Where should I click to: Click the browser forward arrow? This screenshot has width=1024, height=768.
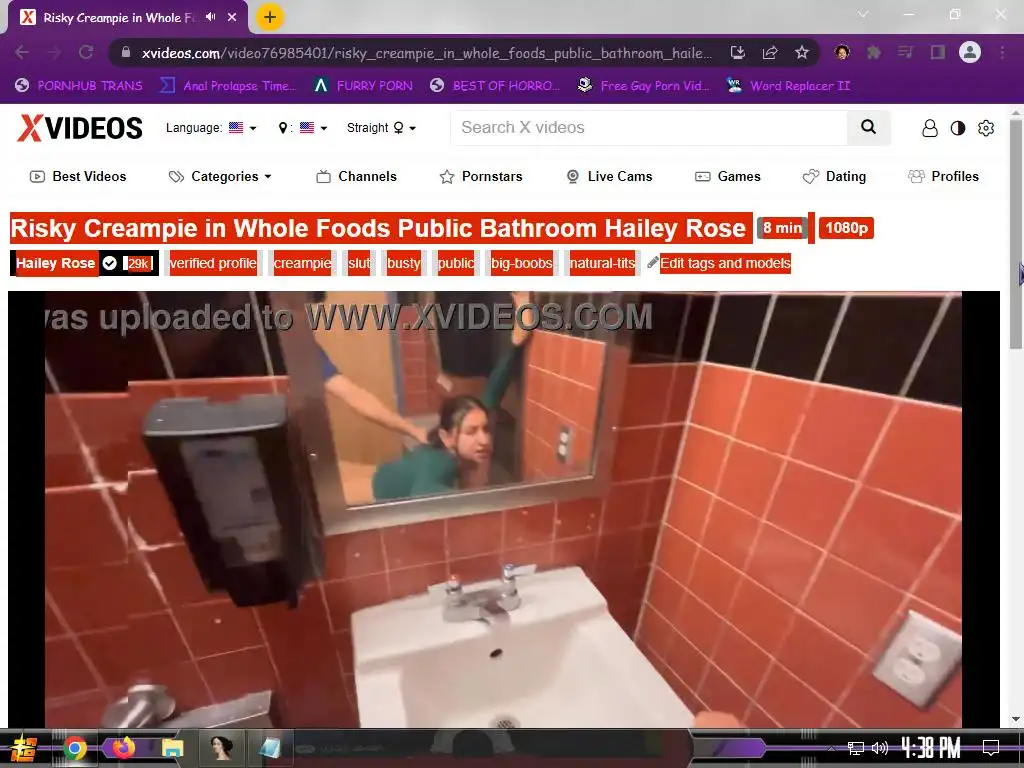tap(54, 52)
